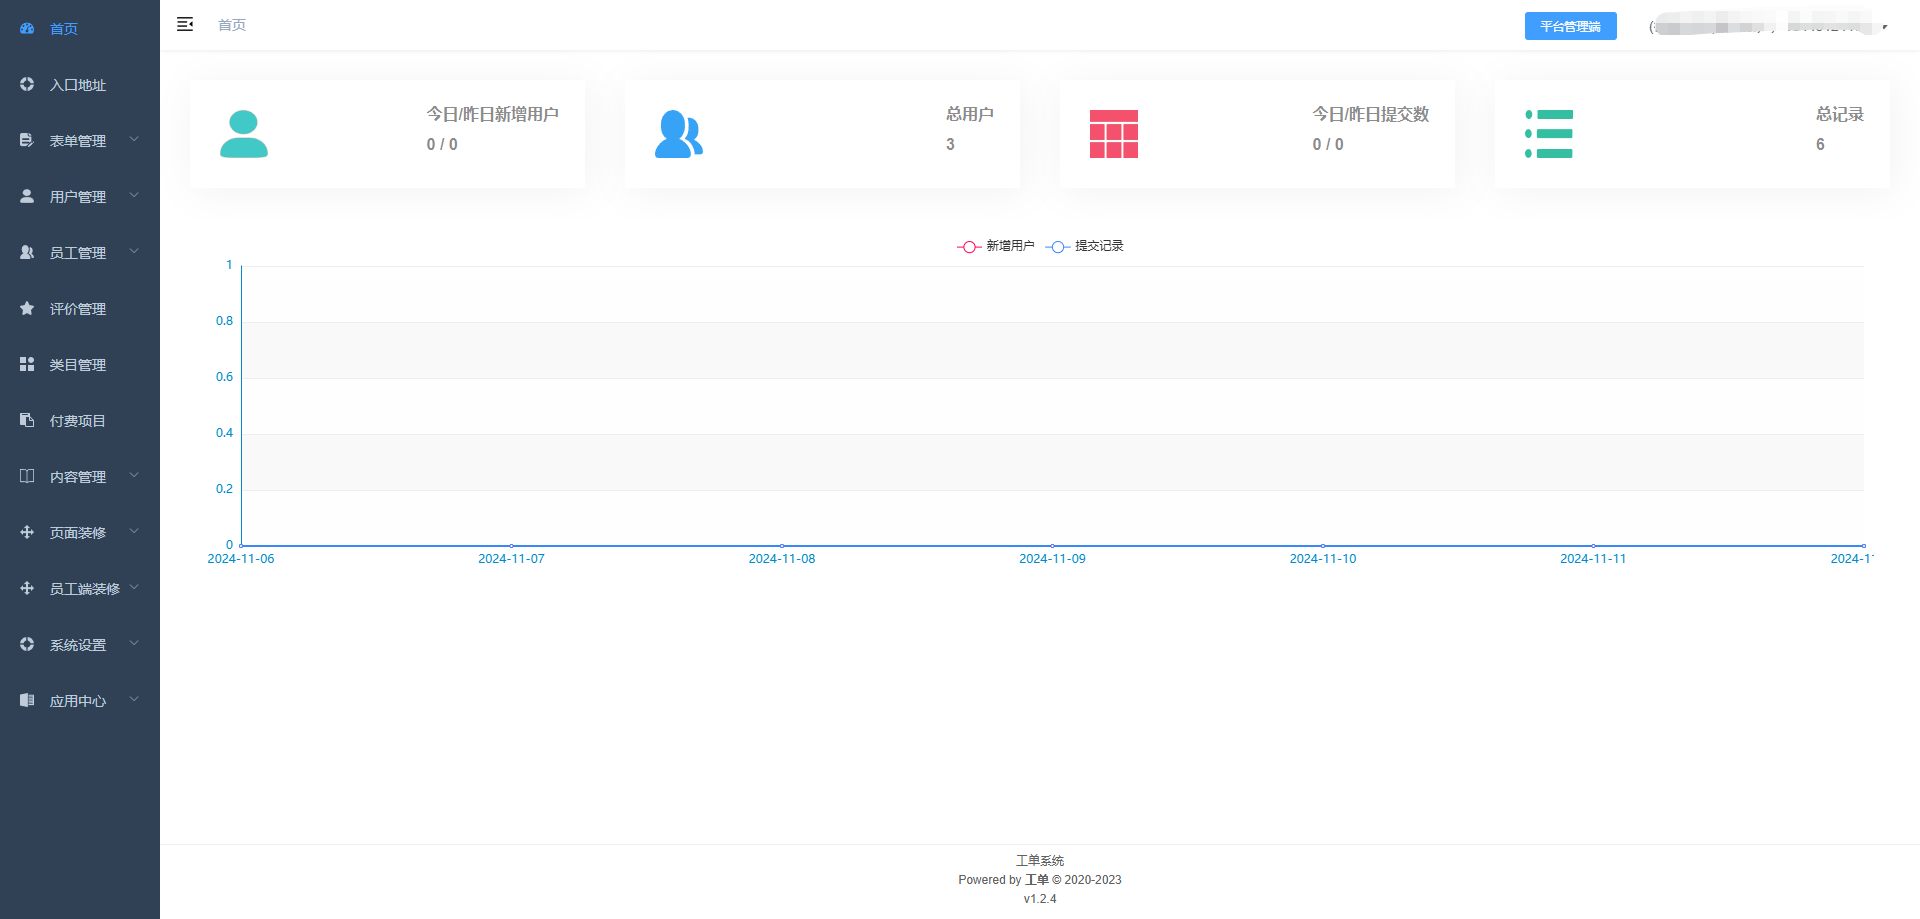Click the 用户管理 person icon
This screenshot has width=1920, height=919.
point(27,196)
